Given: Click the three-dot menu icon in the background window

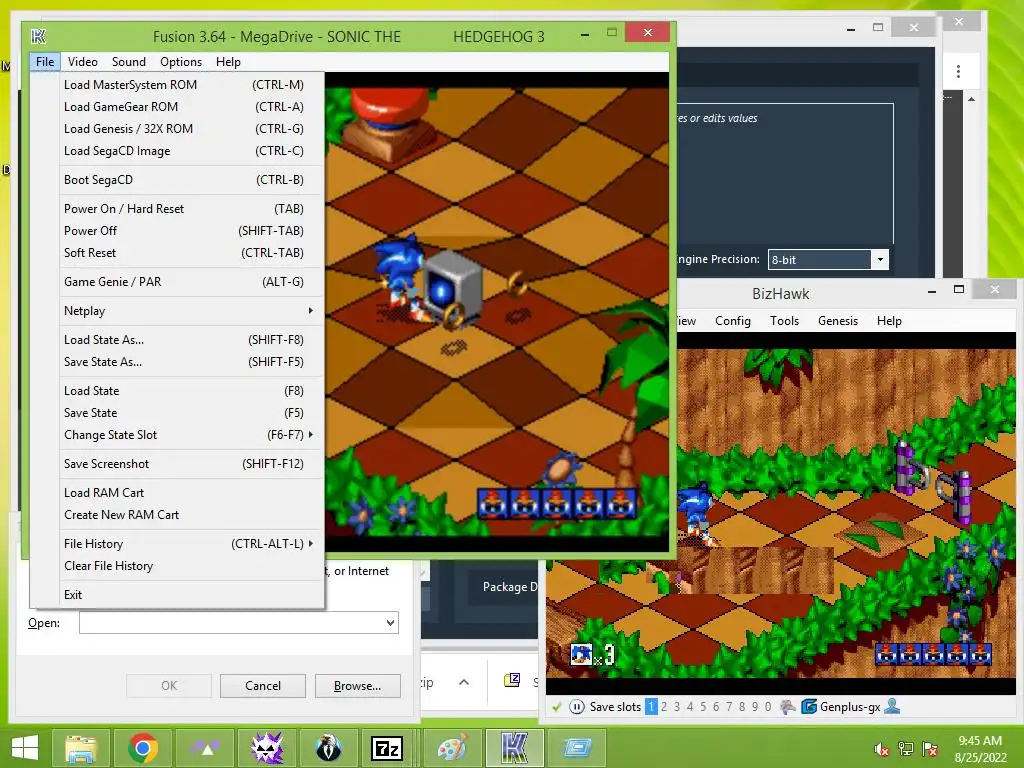Looking at the screenshot, I should coord(958,71).
